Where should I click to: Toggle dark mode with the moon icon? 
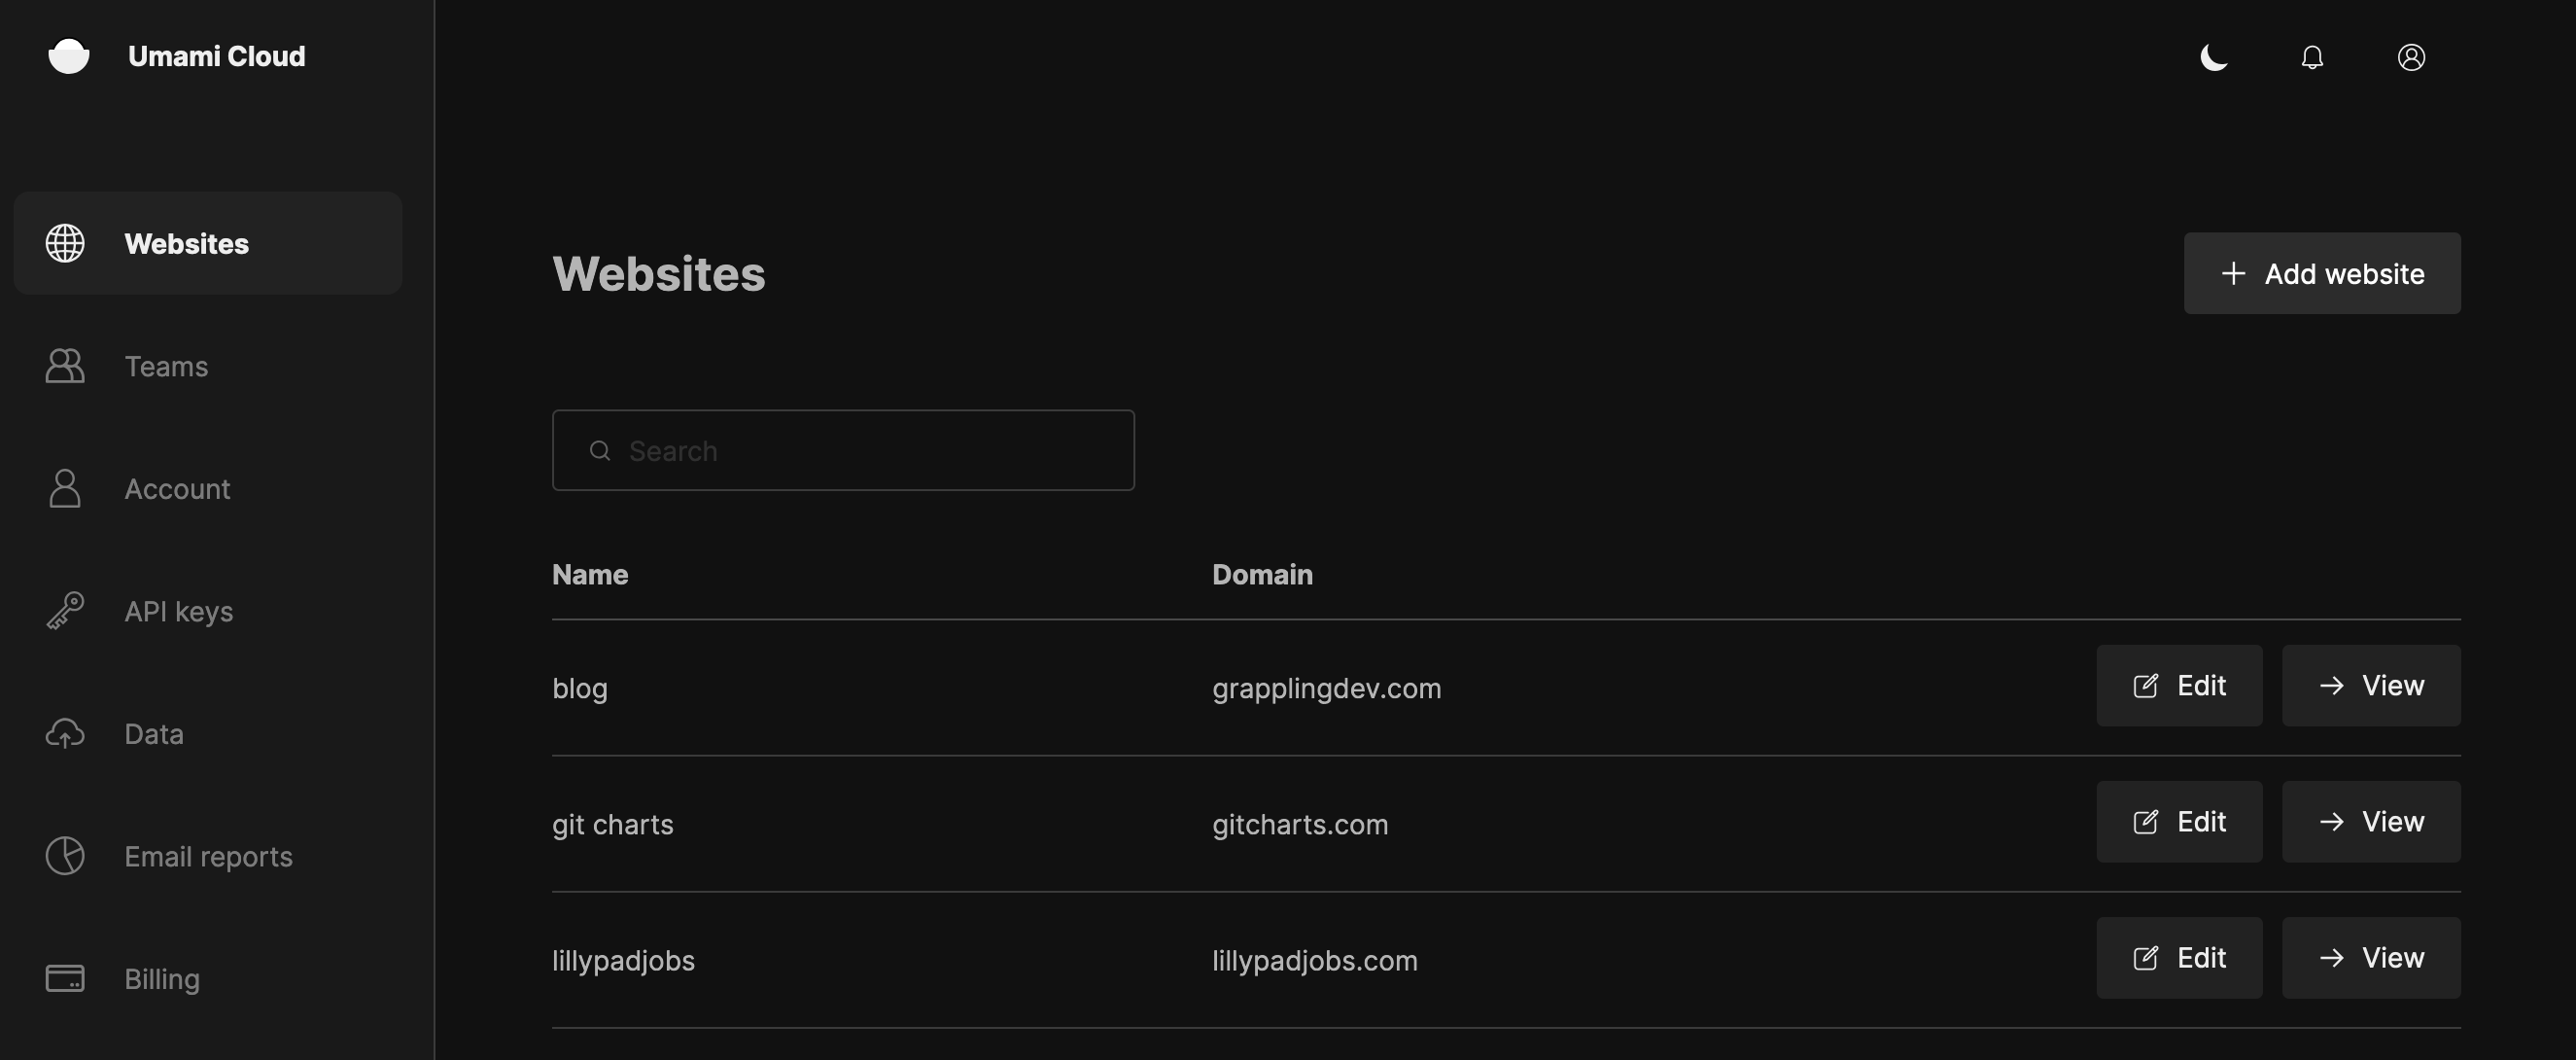point(2214,57)
